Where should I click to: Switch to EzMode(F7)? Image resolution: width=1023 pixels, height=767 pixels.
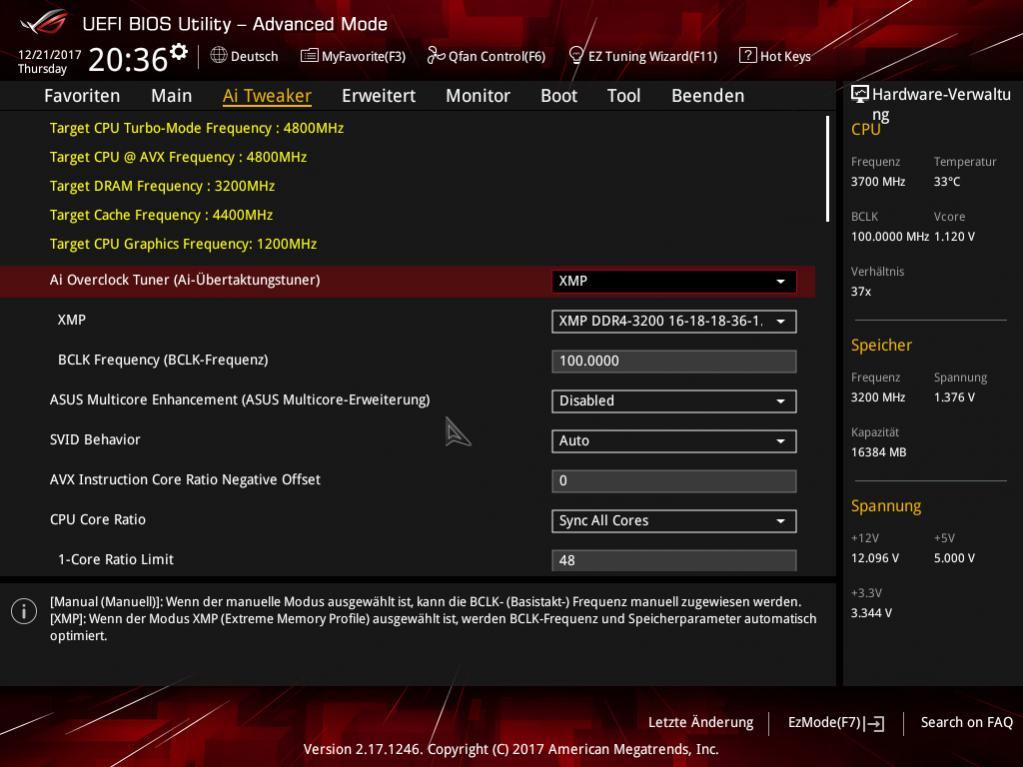coord(836,723)
